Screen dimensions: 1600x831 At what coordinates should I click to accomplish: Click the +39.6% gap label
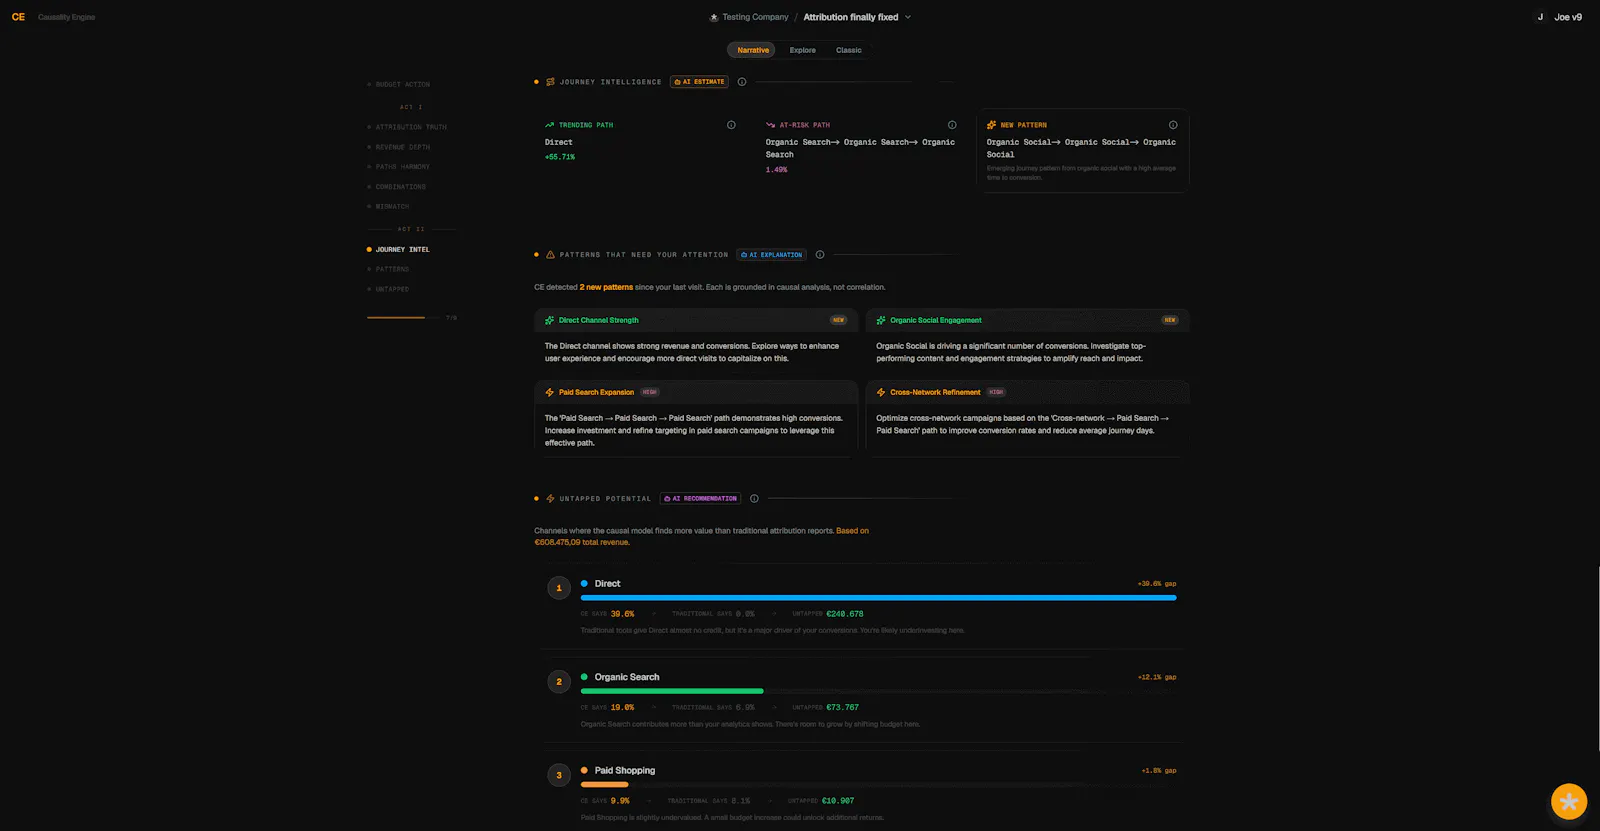click(1156, 584)
